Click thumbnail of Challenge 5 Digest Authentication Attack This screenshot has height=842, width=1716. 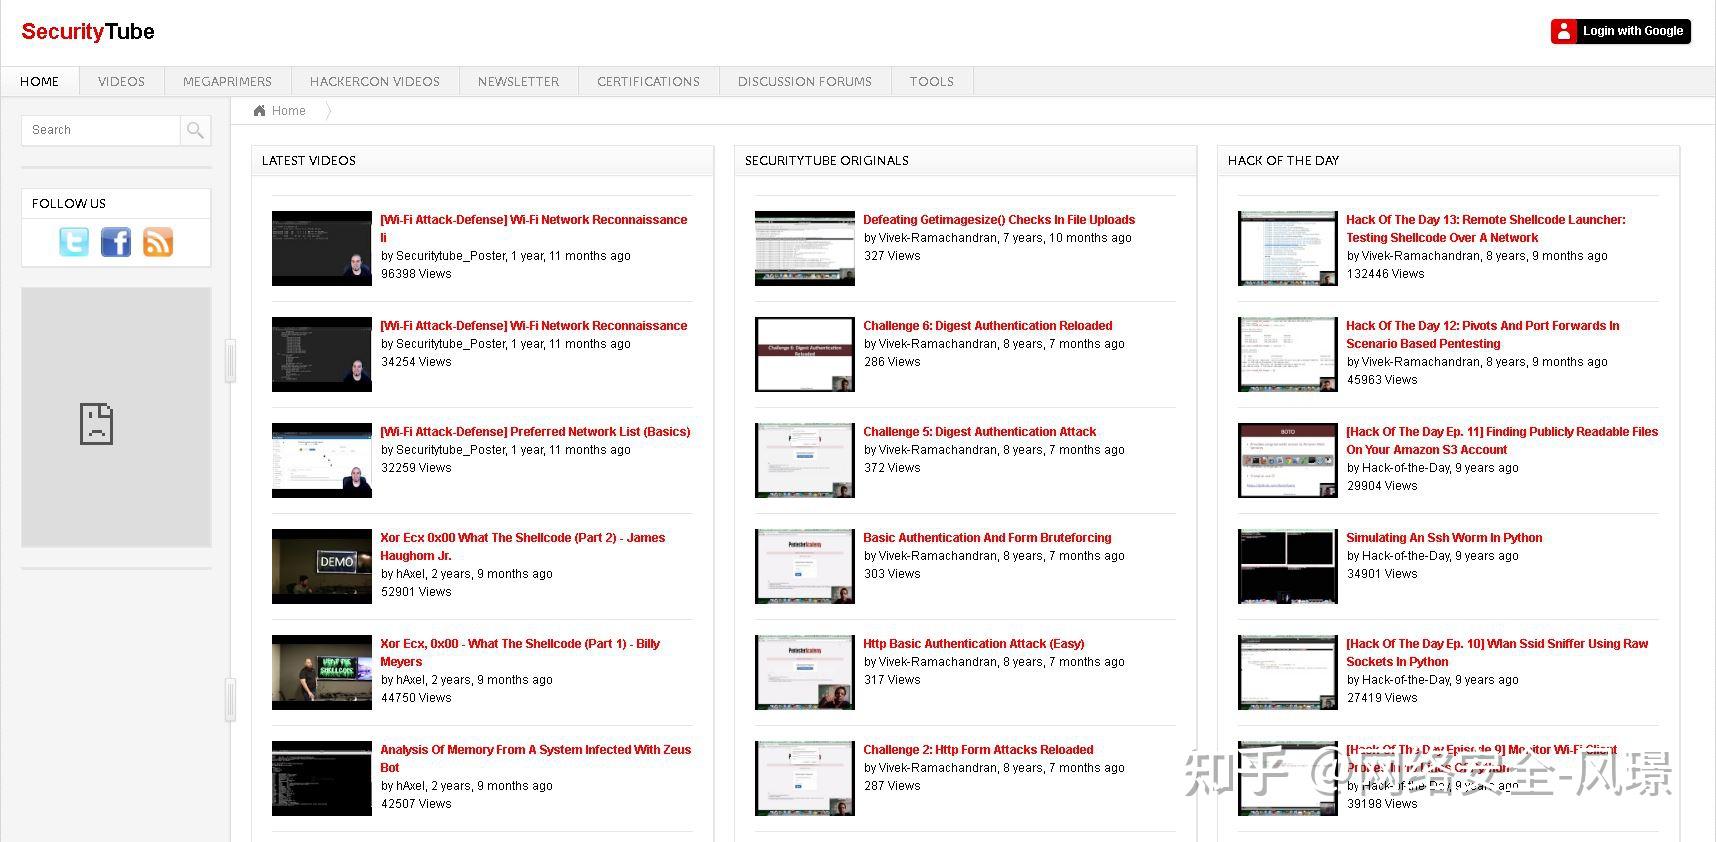click(x=805, y=460)
